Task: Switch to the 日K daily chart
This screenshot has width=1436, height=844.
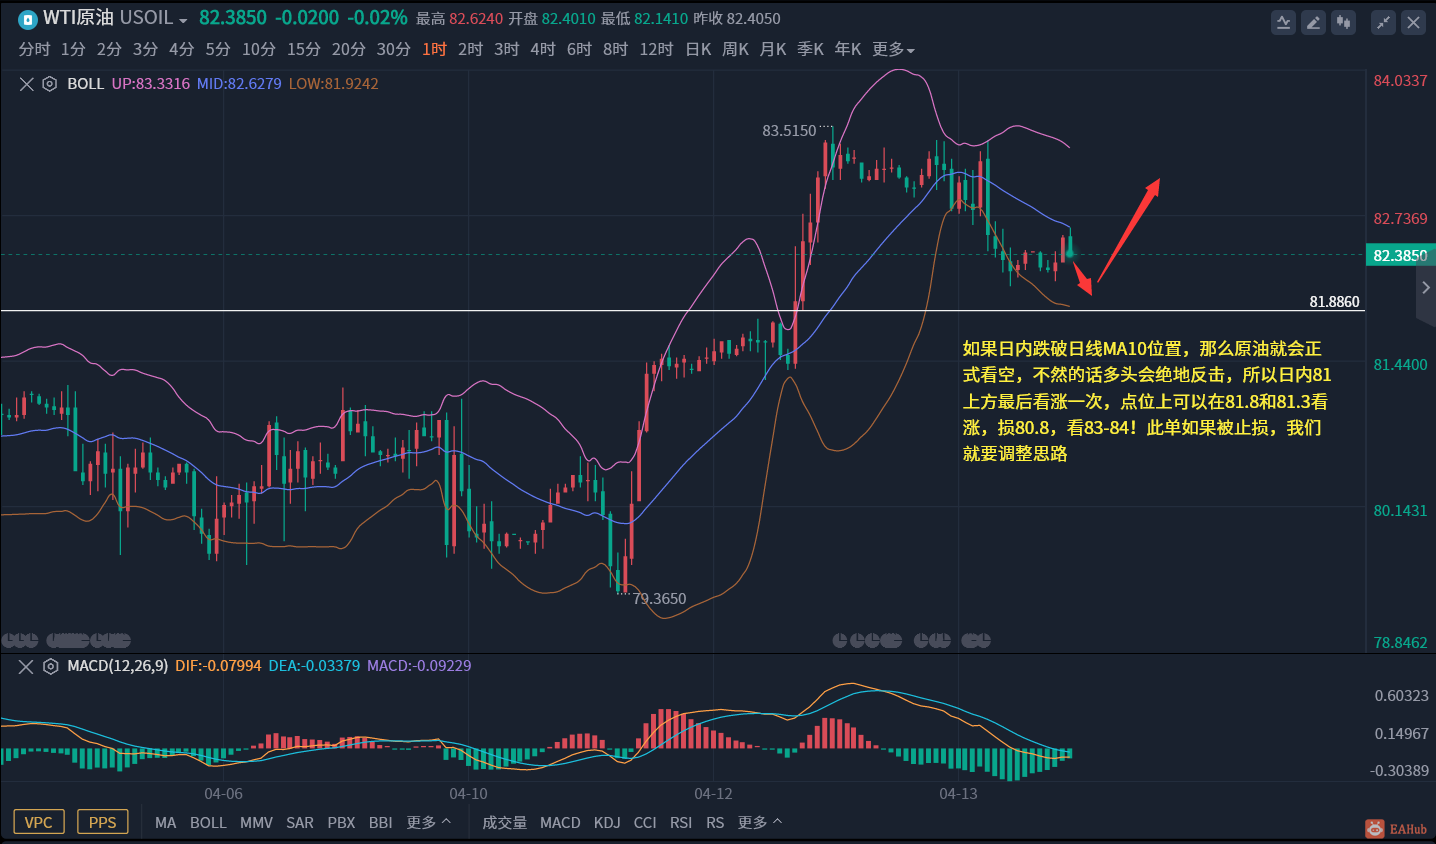Action: click(698, 49)
